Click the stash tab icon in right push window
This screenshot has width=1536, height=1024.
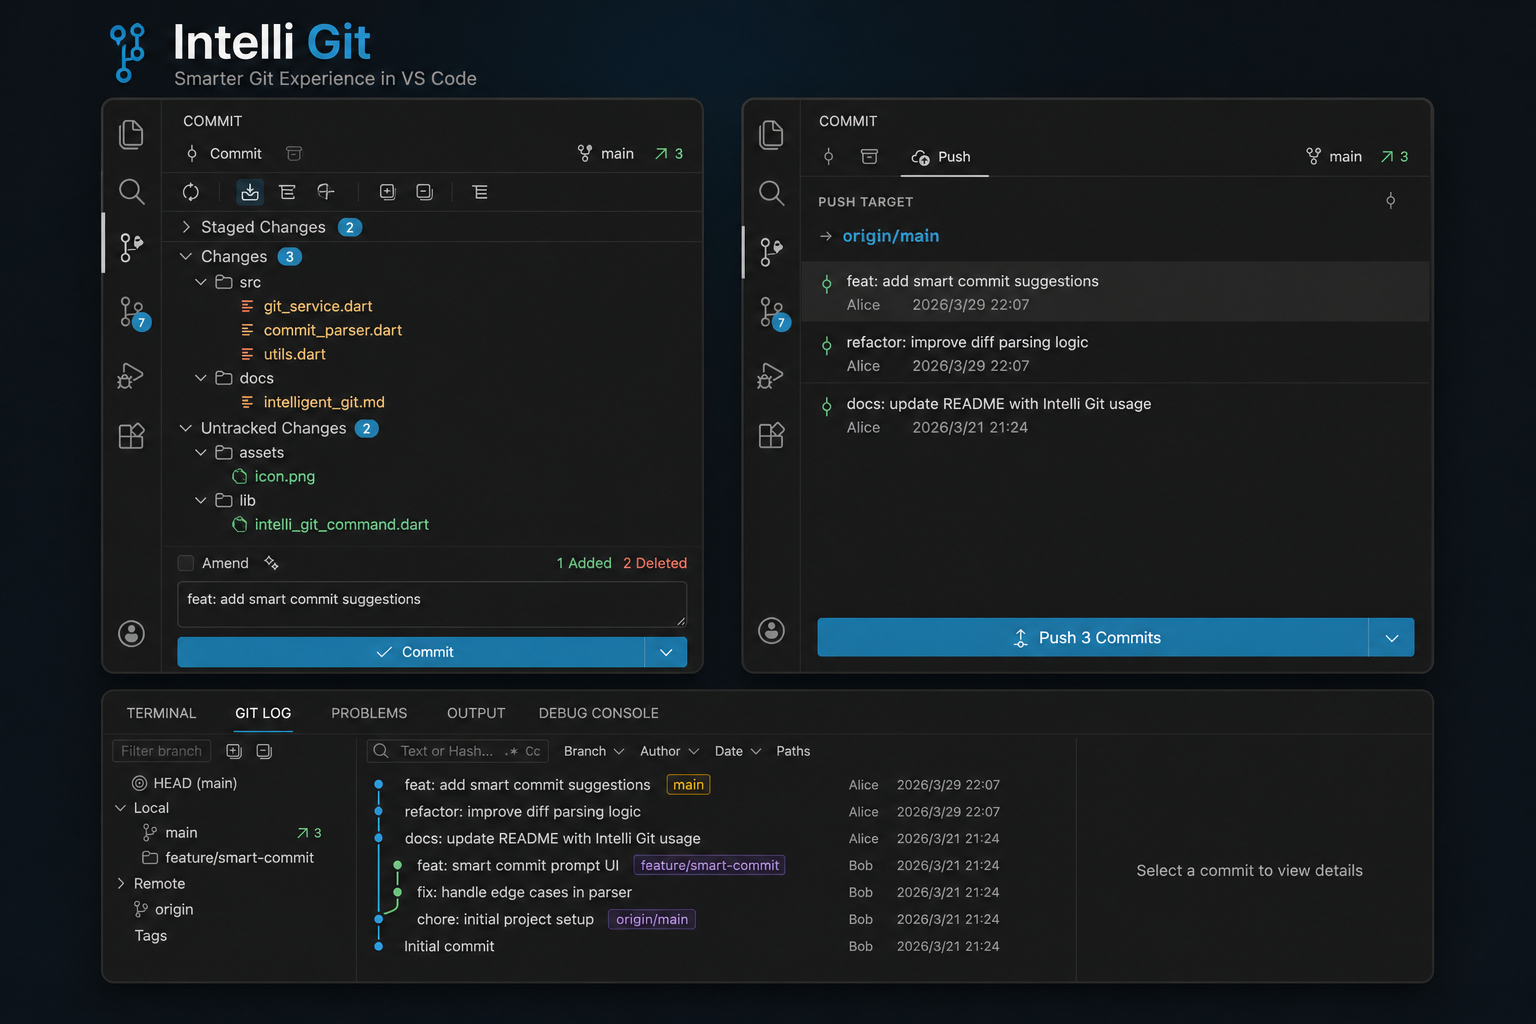(869, 156)
